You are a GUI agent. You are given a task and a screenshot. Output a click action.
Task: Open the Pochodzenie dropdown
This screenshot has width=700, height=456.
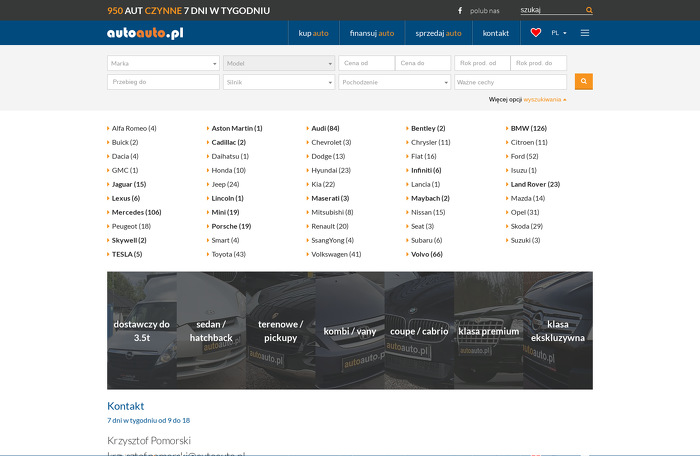click(x=394, y=82)
